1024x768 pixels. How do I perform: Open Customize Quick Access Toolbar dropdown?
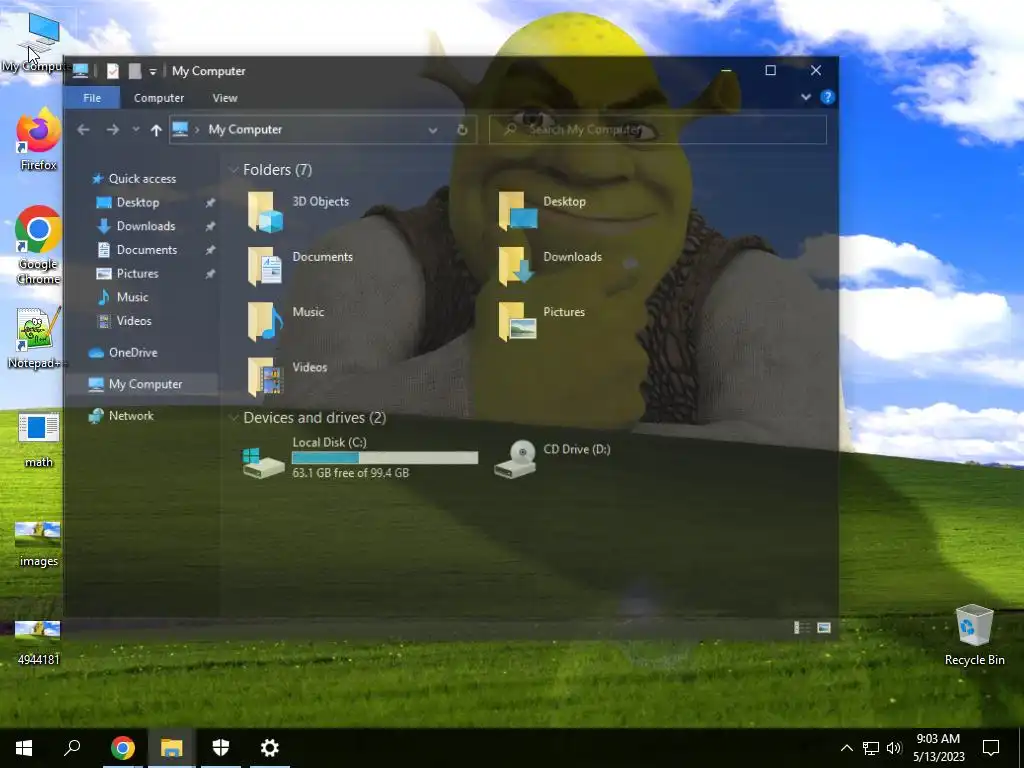(x=153, y=71)
